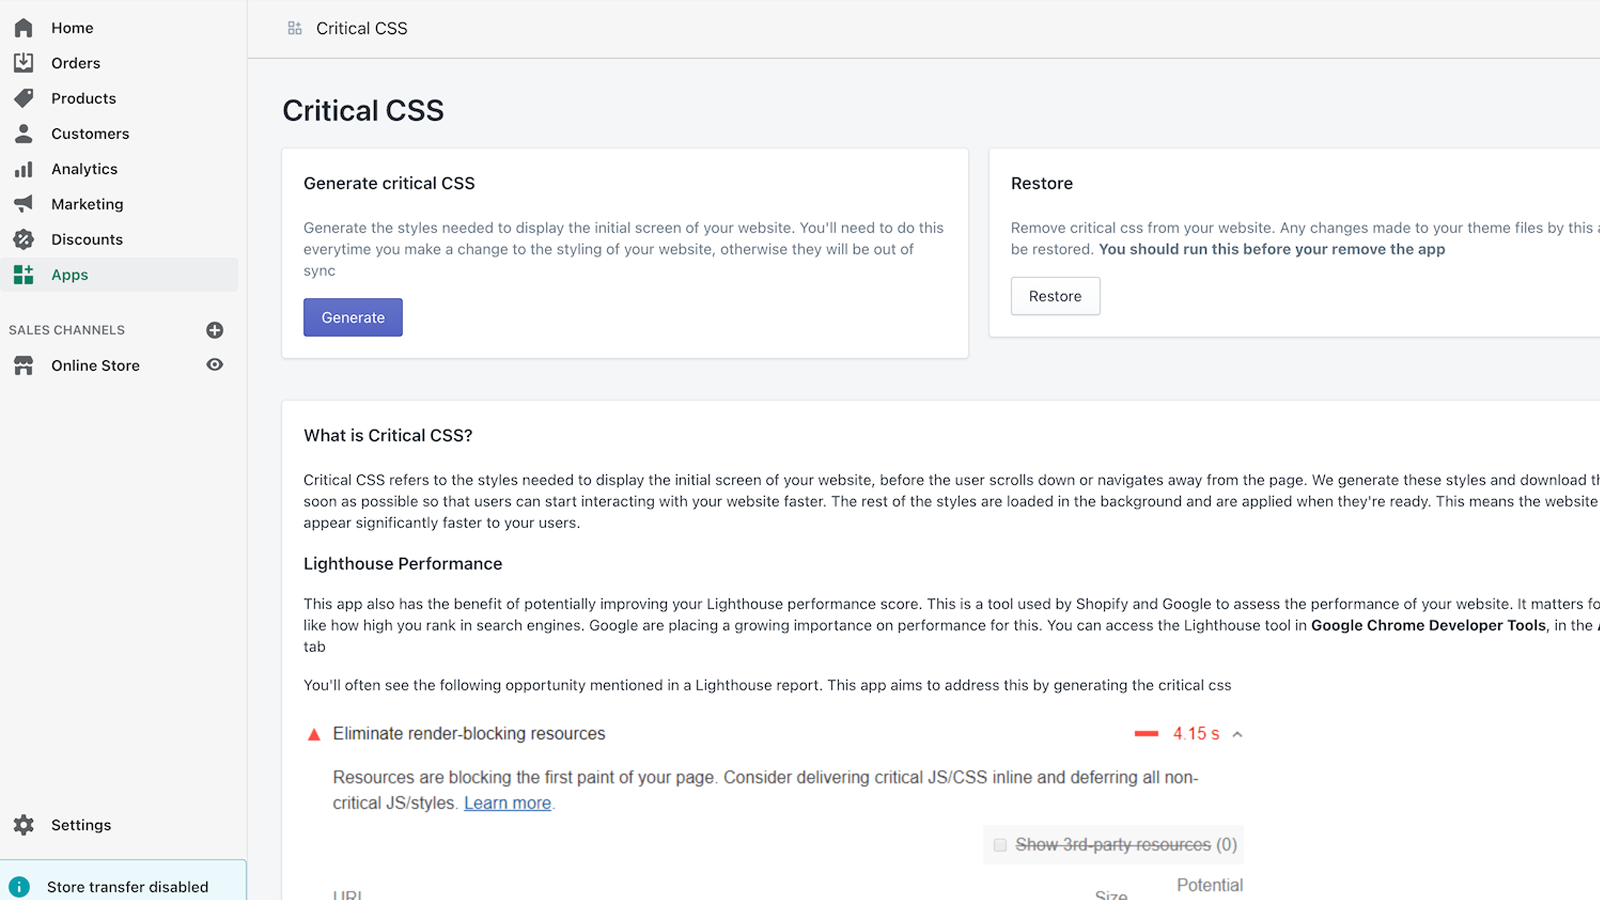The image size is (1600, 900).
Task: Select Critical CSS in the breadcrumb bar
Action: click(361, 28)
